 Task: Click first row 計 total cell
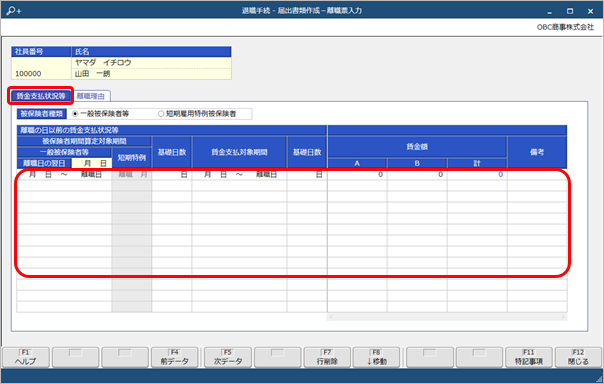[x=477, y=174]
